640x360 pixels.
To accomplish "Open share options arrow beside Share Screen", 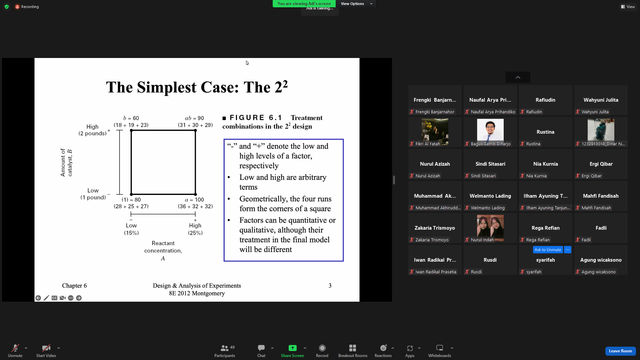I will 305,348.
